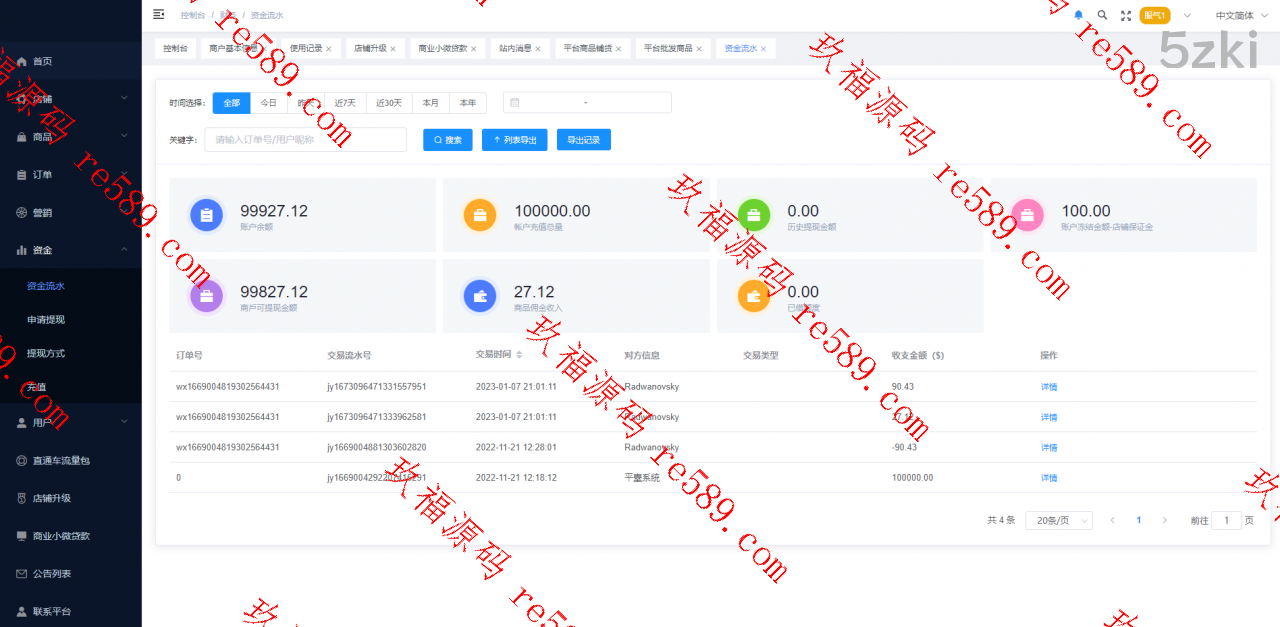
Task: Select the 今日 time filter
Action: (x=268, y=103)
